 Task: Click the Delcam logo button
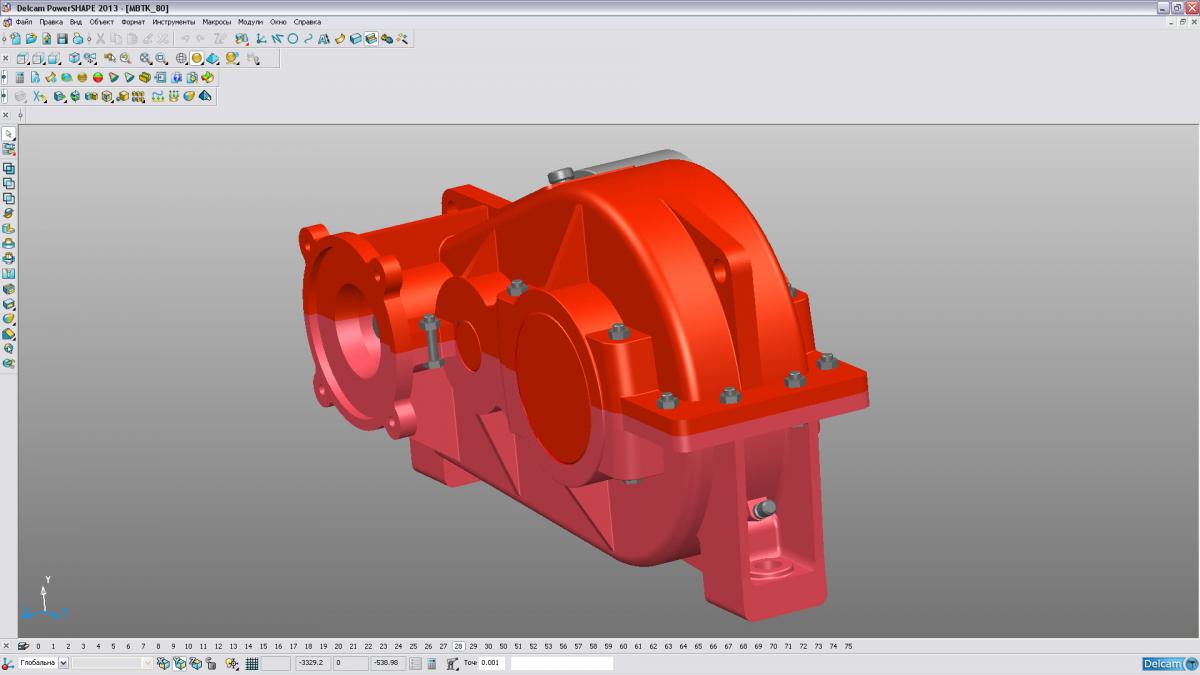tap(1170, 664)
